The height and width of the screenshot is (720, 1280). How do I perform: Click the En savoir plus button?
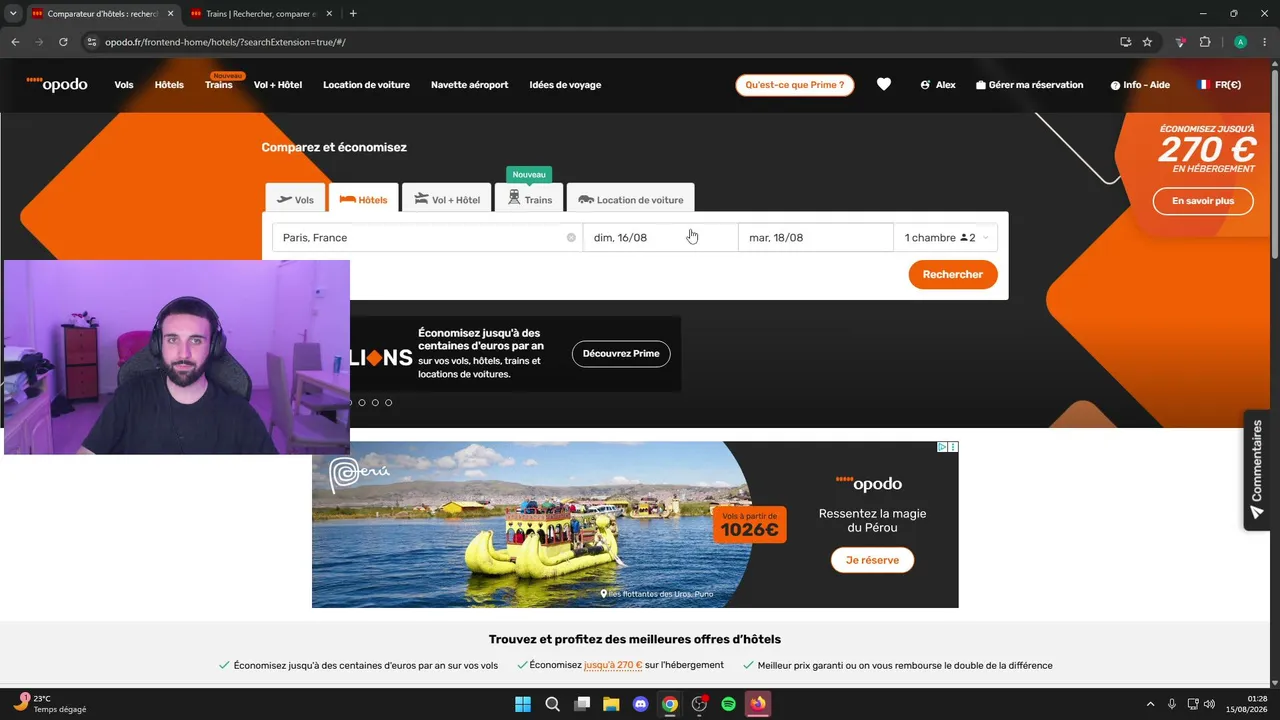point(1203,201)
